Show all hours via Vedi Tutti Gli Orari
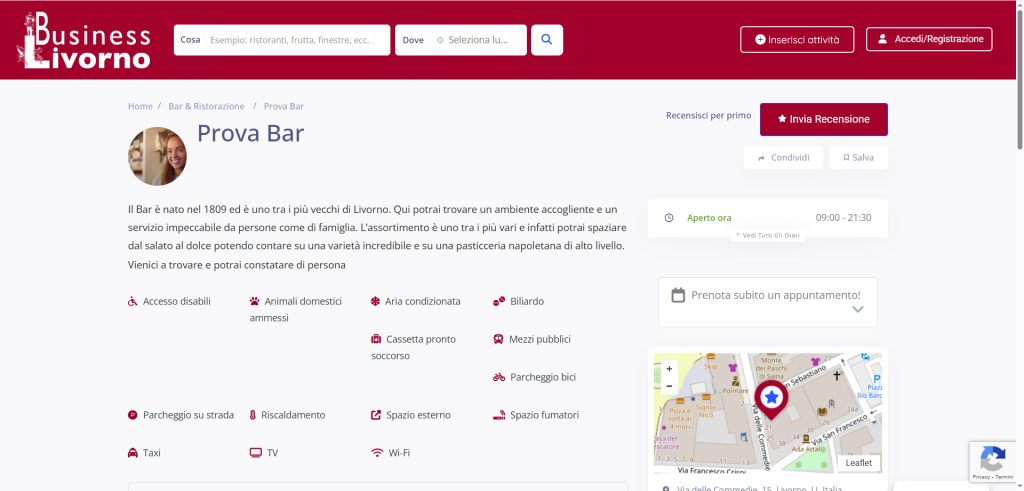Viewport: 1024px width, 491px height. click(x=767, y=235)
